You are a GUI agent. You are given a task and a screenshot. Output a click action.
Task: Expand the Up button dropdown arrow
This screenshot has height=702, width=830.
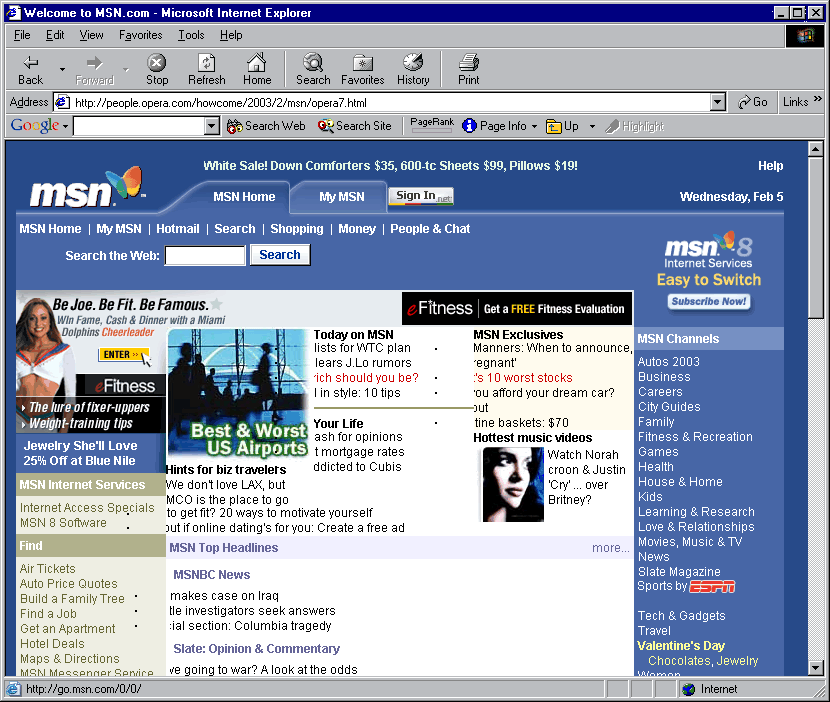coord(592,127)
